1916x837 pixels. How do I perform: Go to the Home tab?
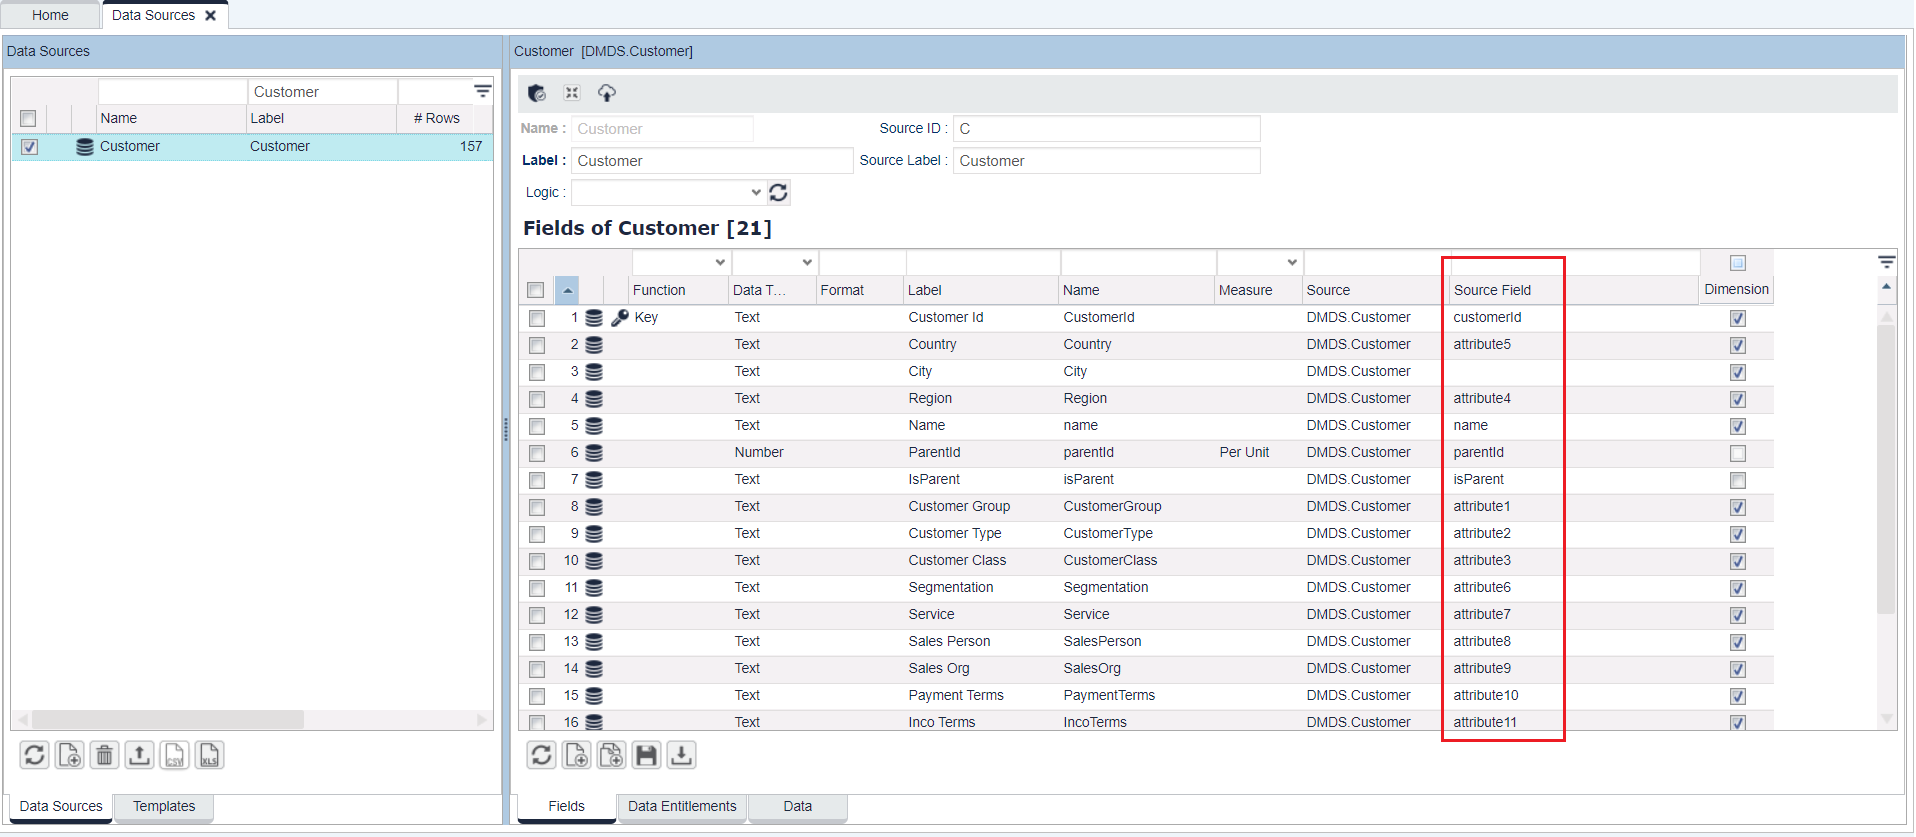(50, 15)
